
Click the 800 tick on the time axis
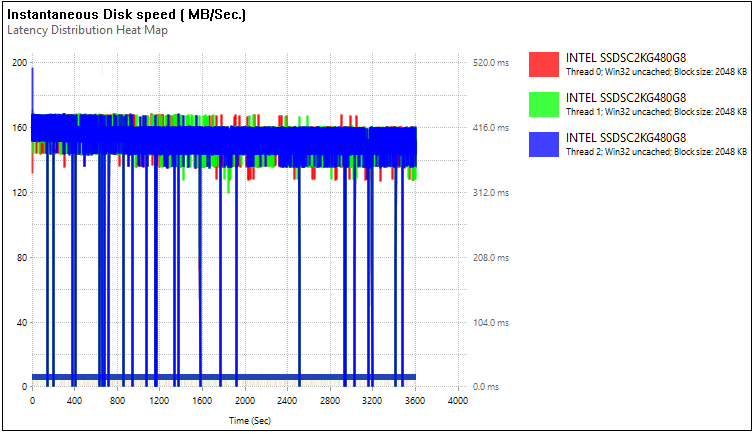pos(117,400)
